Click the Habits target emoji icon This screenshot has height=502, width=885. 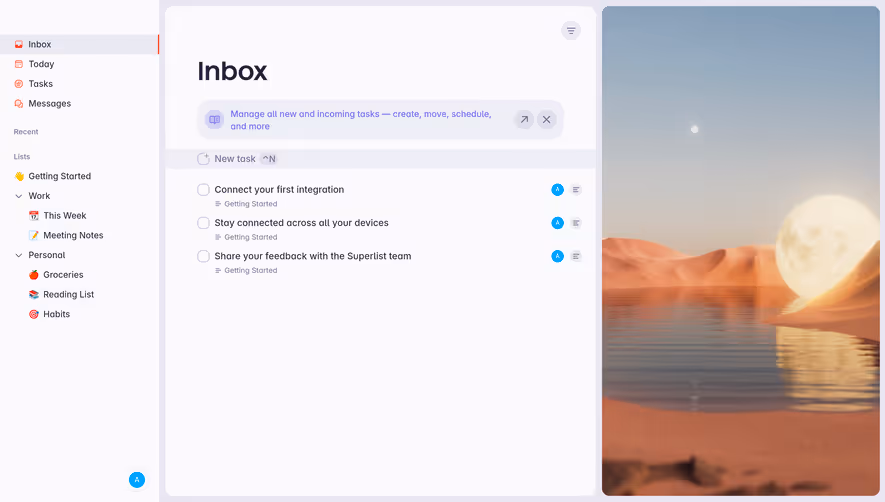(34, 315)
